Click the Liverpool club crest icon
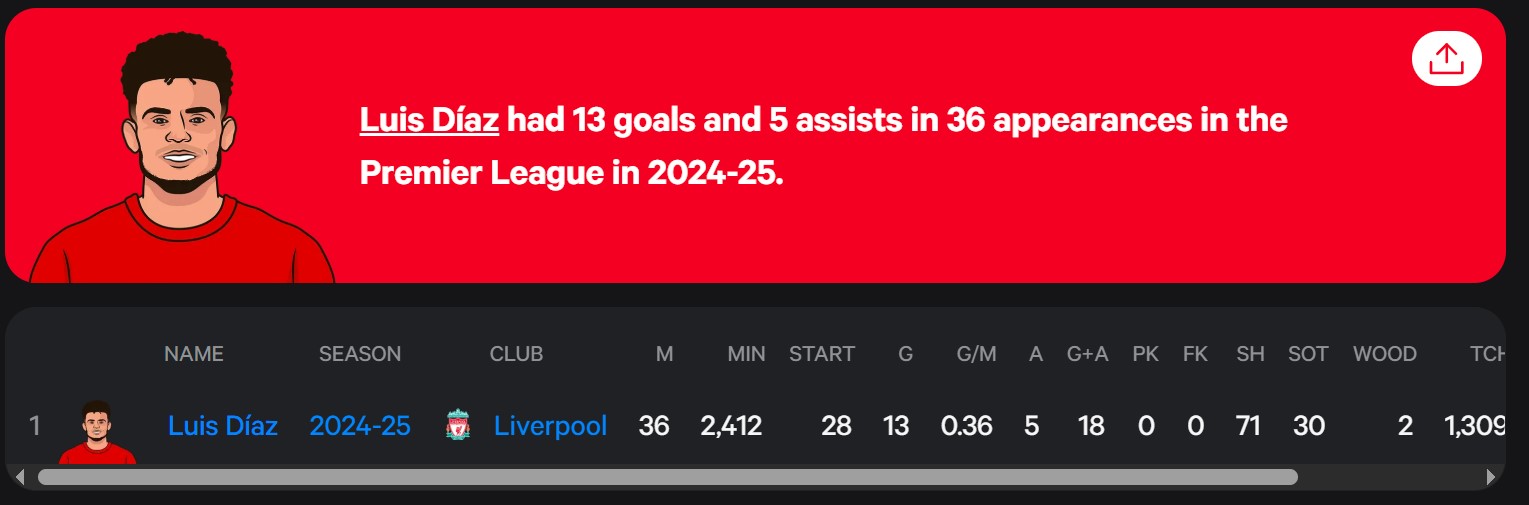The image size is (1529, 505). [x=458, y=426]
